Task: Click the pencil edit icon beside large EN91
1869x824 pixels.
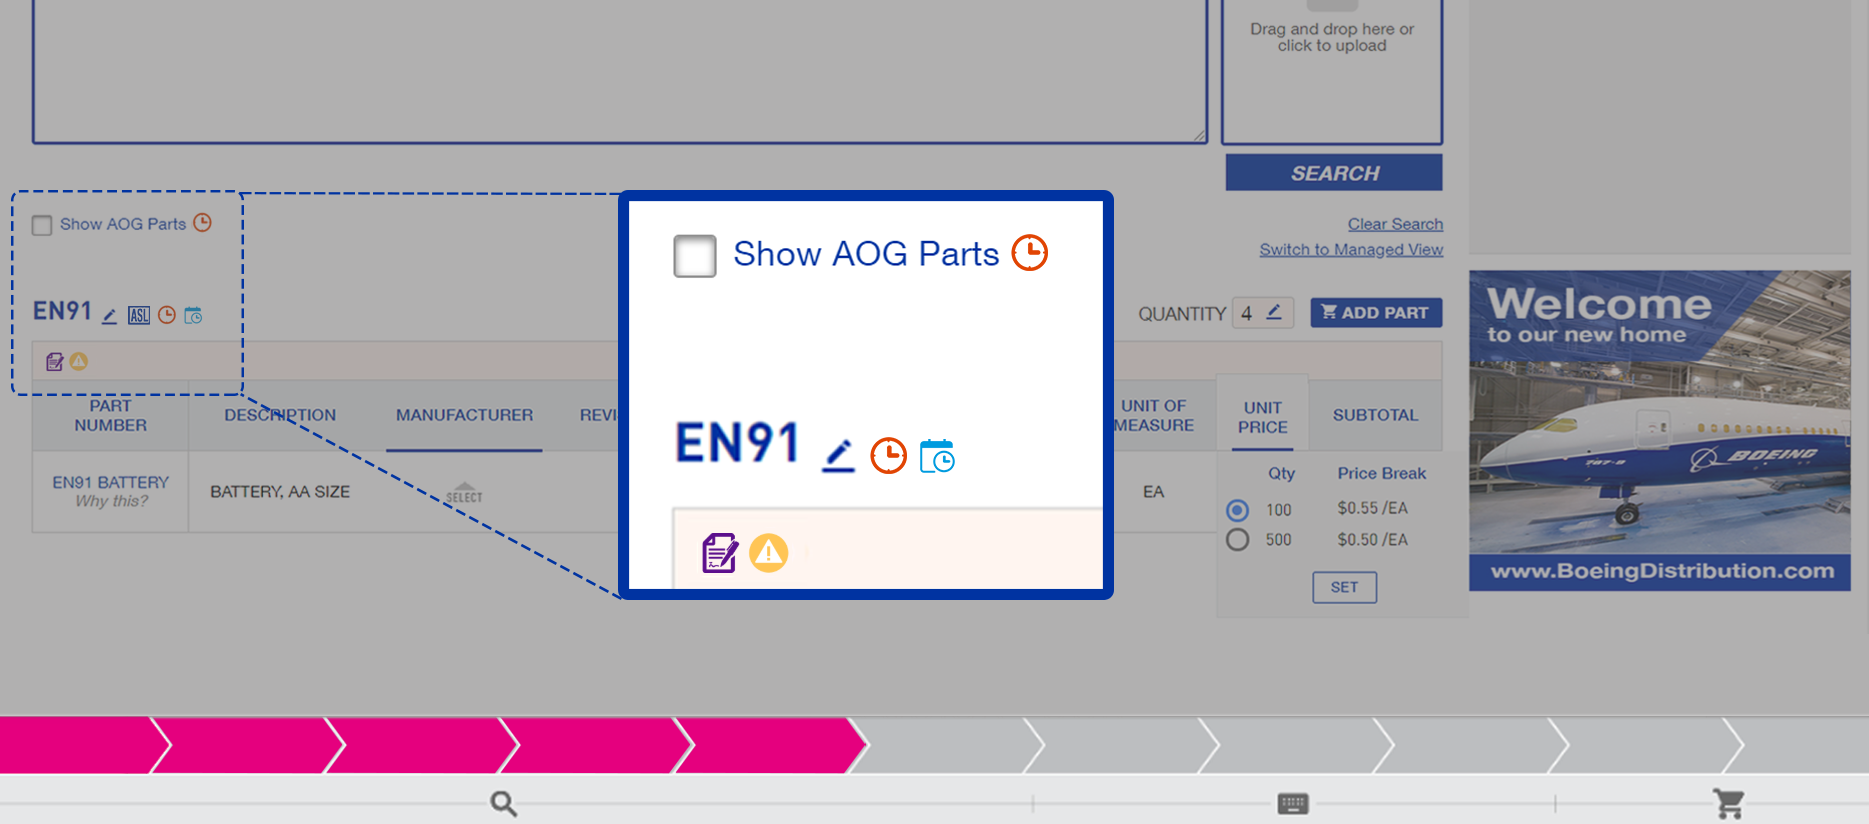Action: click(x=838, y=456)
